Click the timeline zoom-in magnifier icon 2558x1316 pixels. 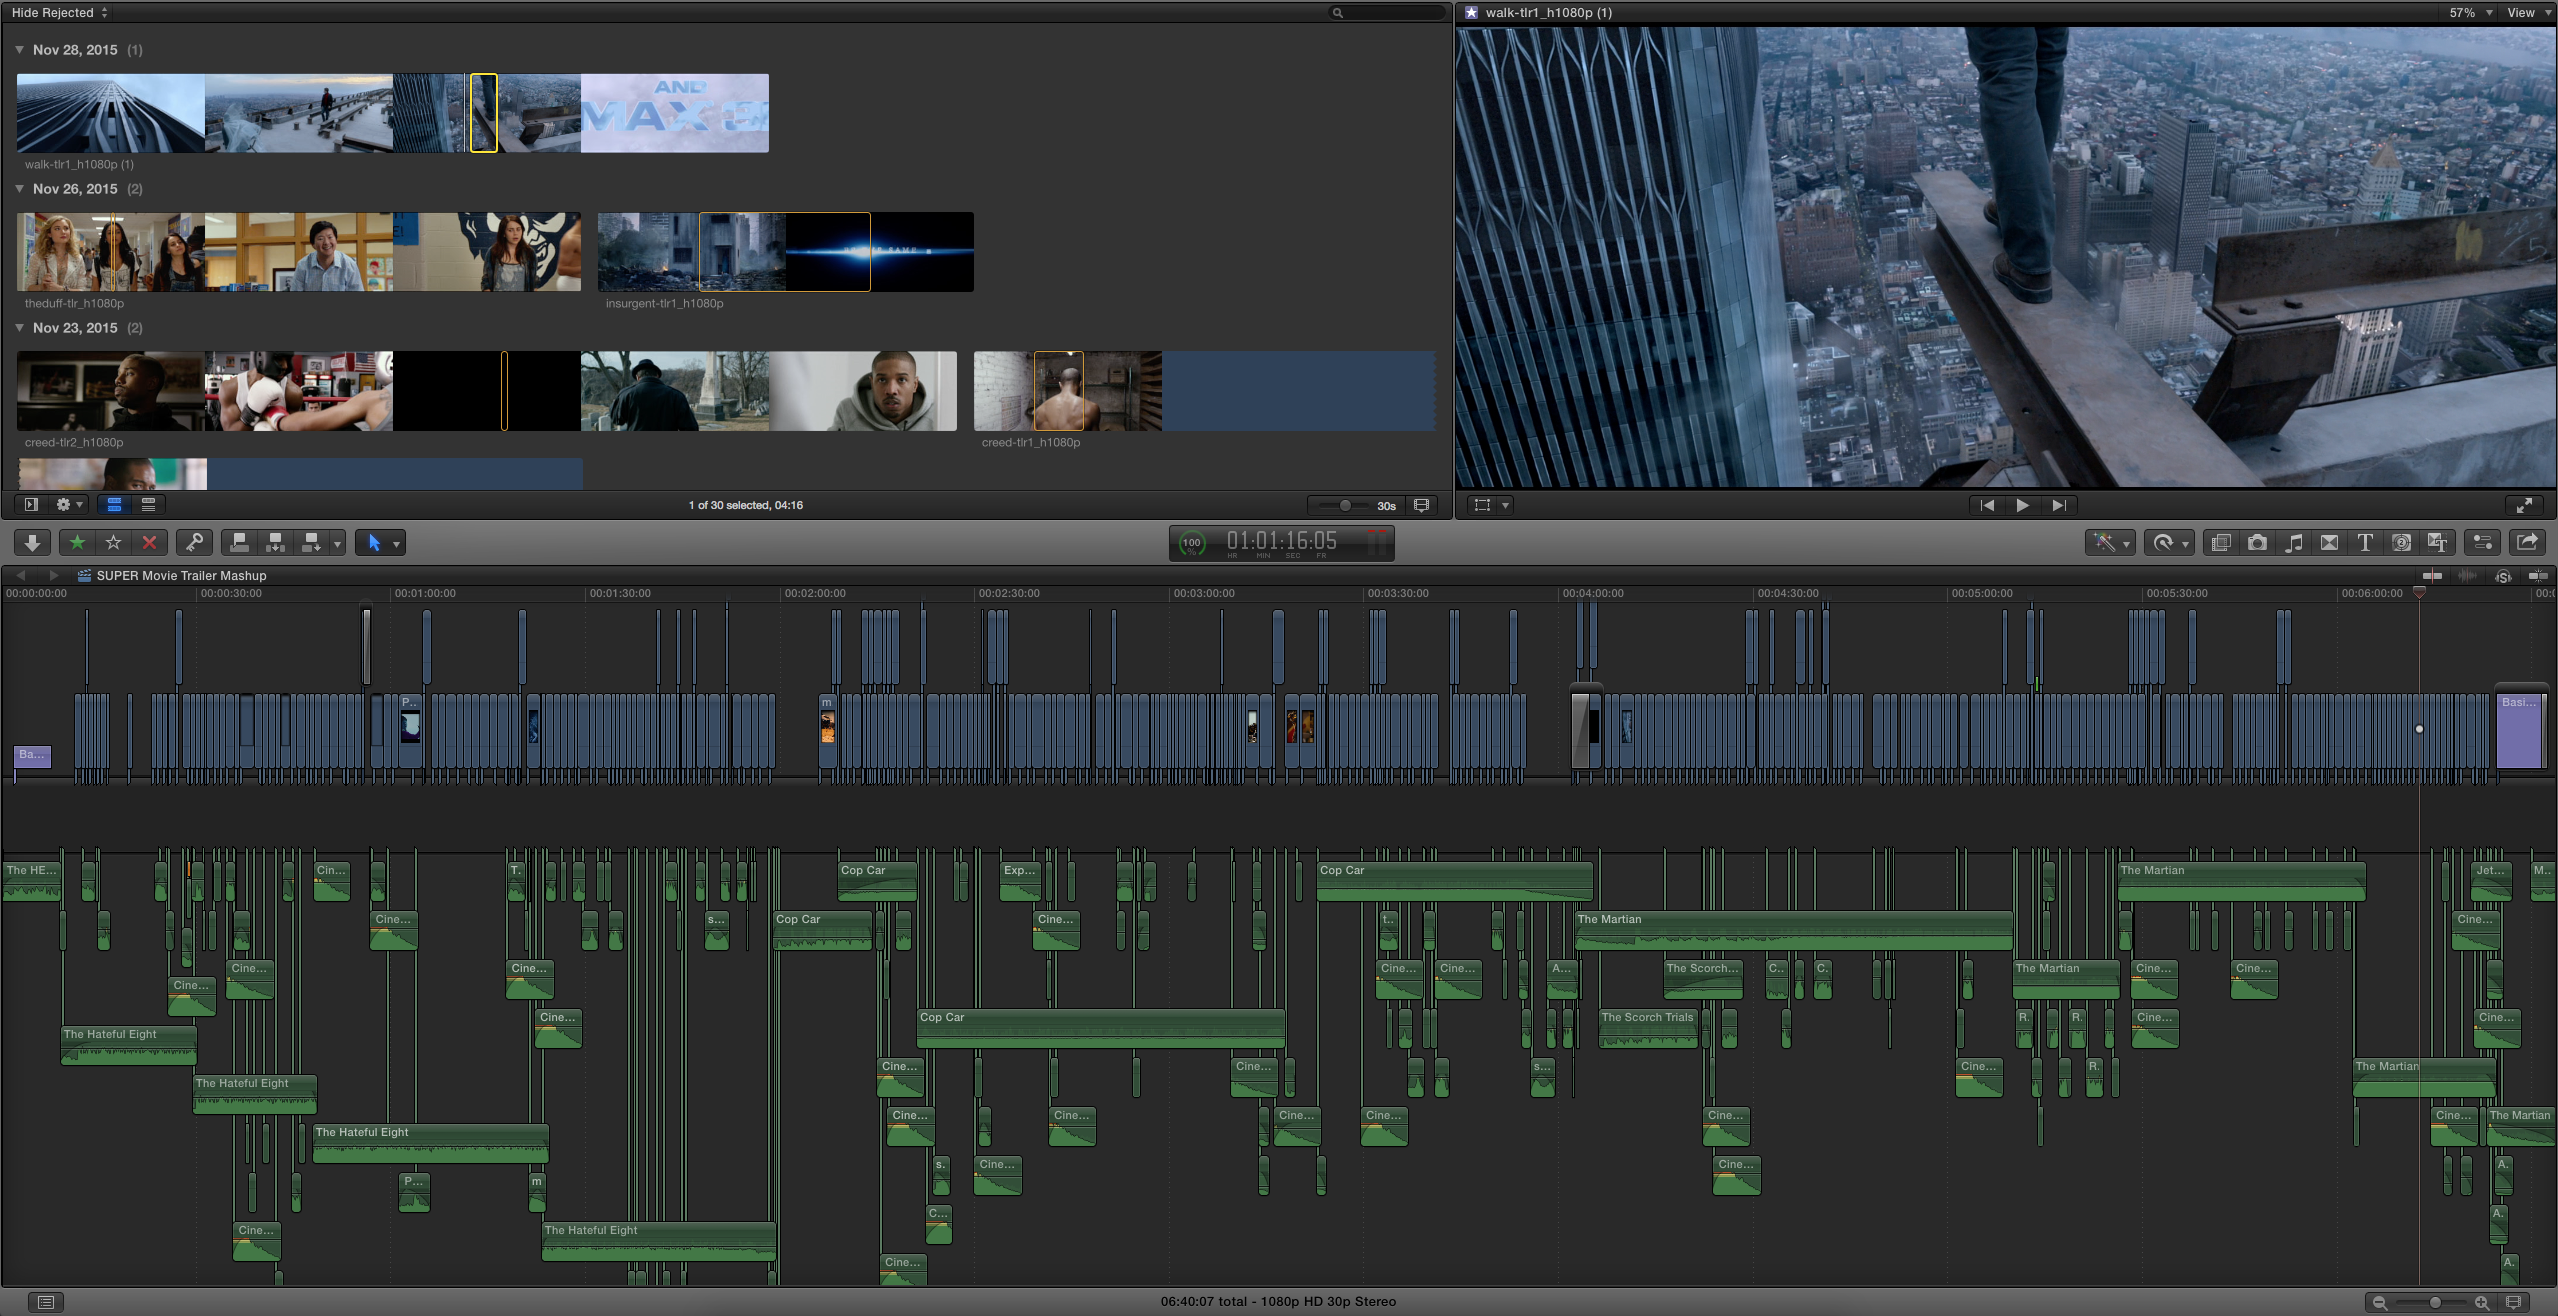click(x=2481, y=1302)
